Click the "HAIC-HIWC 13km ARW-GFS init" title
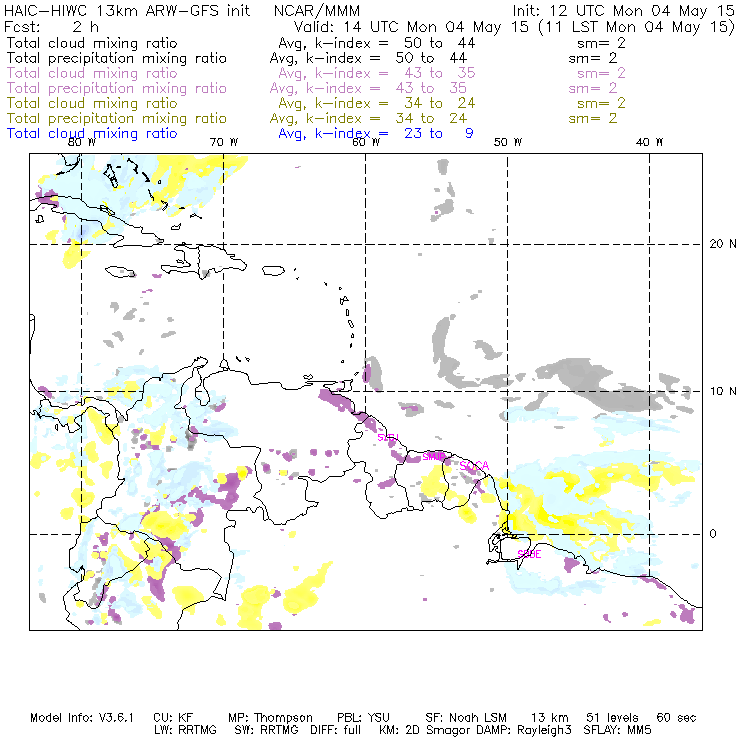This screenshot has height=740, width=740. click(x=127, y=11)
